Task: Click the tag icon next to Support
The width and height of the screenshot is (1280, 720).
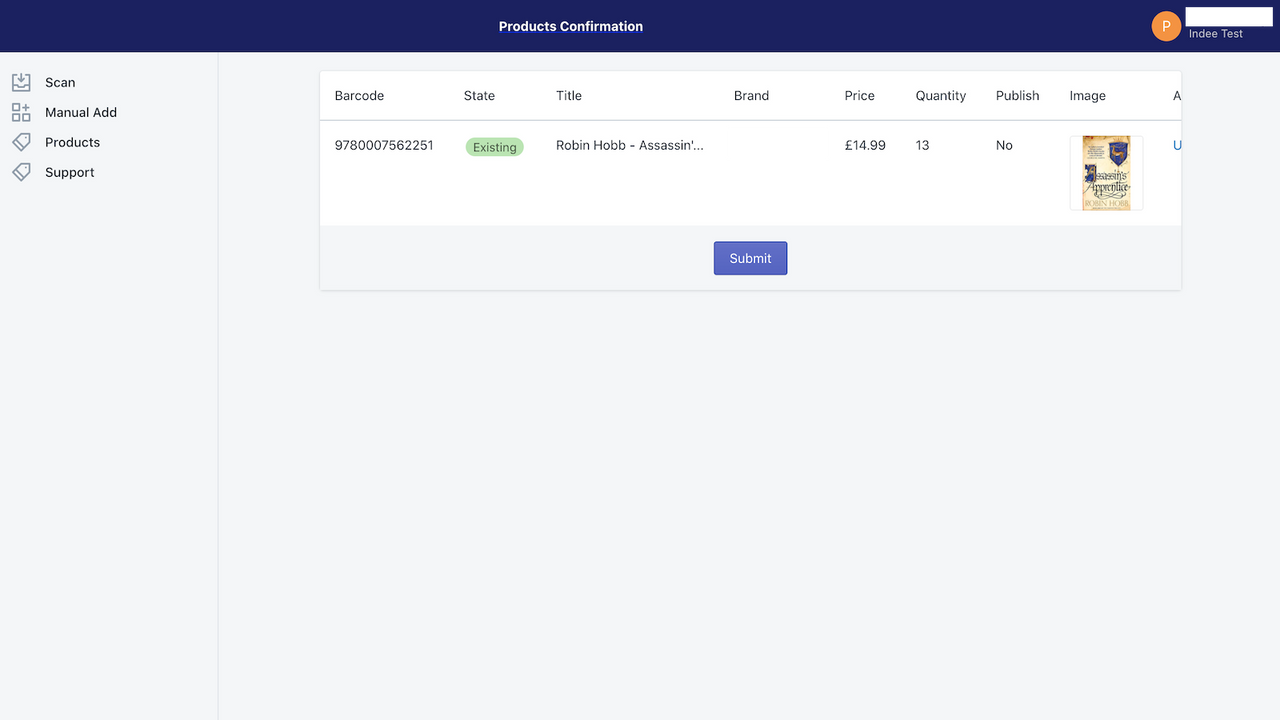Action: [22, 172]
